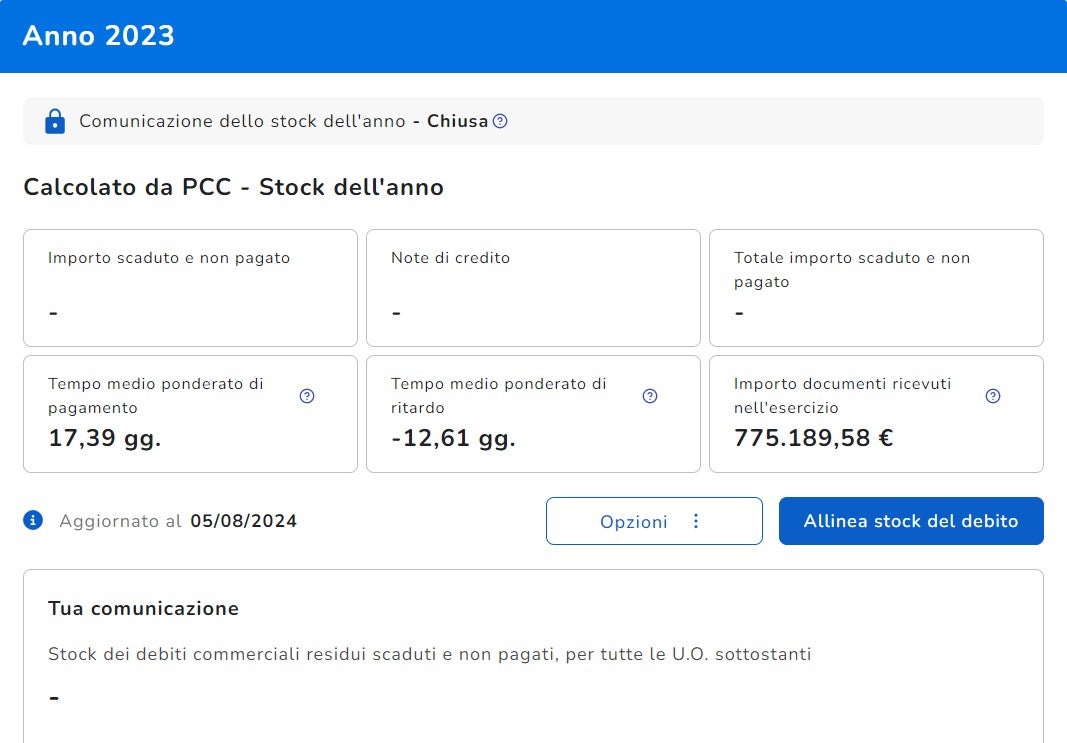
Task: Click the 775.189,58 € amount
Action: (813, 438)
